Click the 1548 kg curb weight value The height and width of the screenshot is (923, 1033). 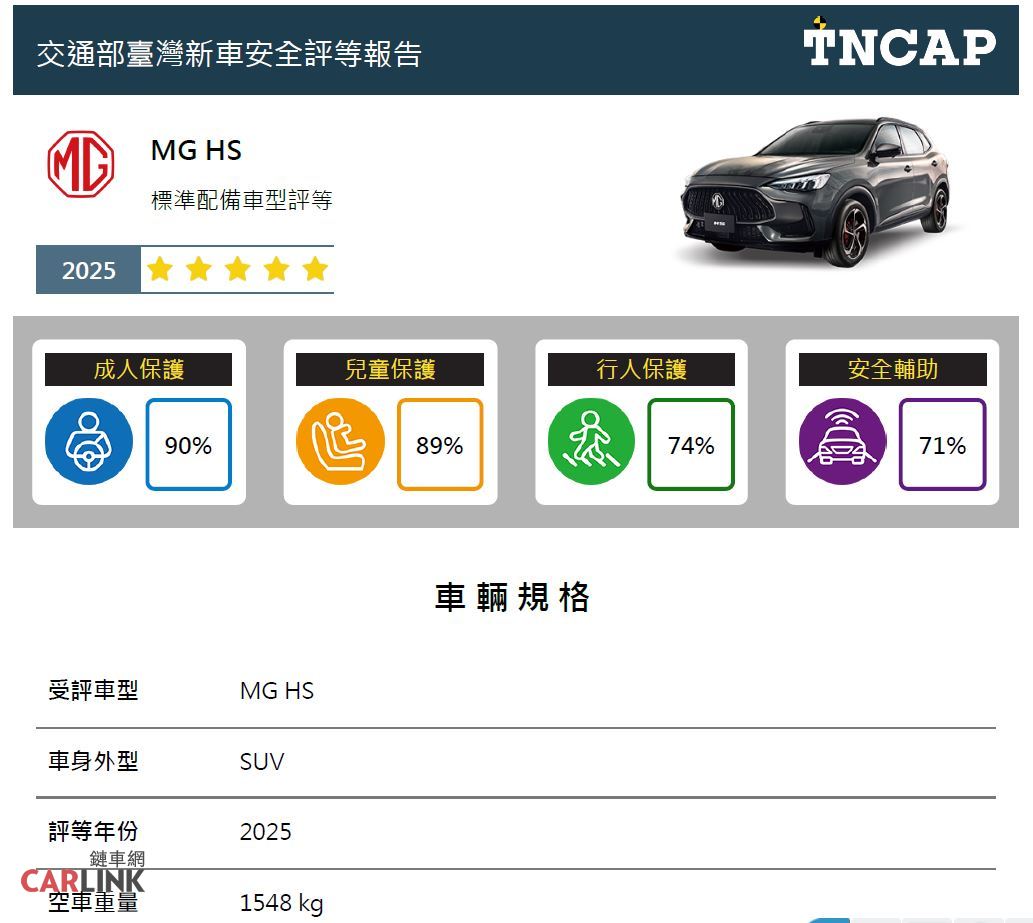(x=281, y=904)
